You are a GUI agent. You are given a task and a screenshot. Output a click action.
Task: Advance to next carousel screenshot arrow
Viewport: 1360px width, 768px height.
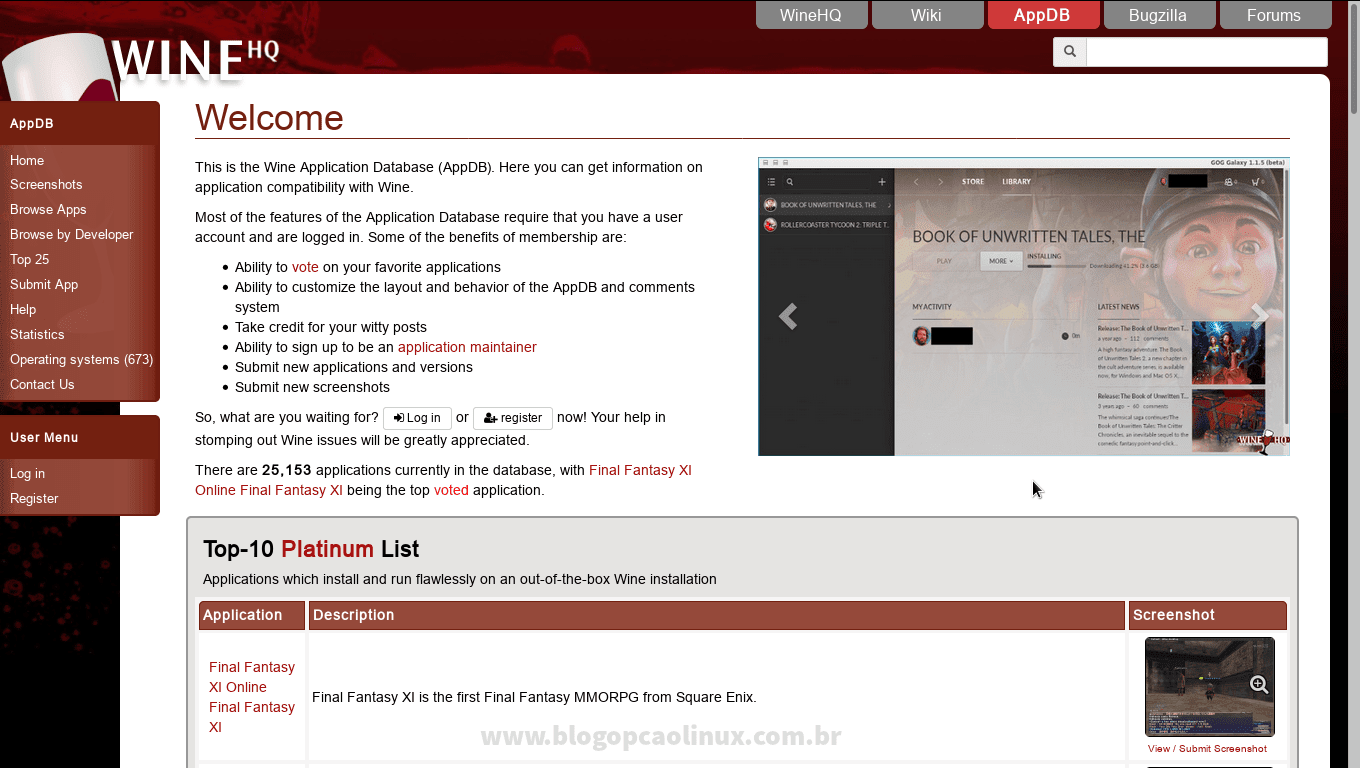coord(1259,316)
